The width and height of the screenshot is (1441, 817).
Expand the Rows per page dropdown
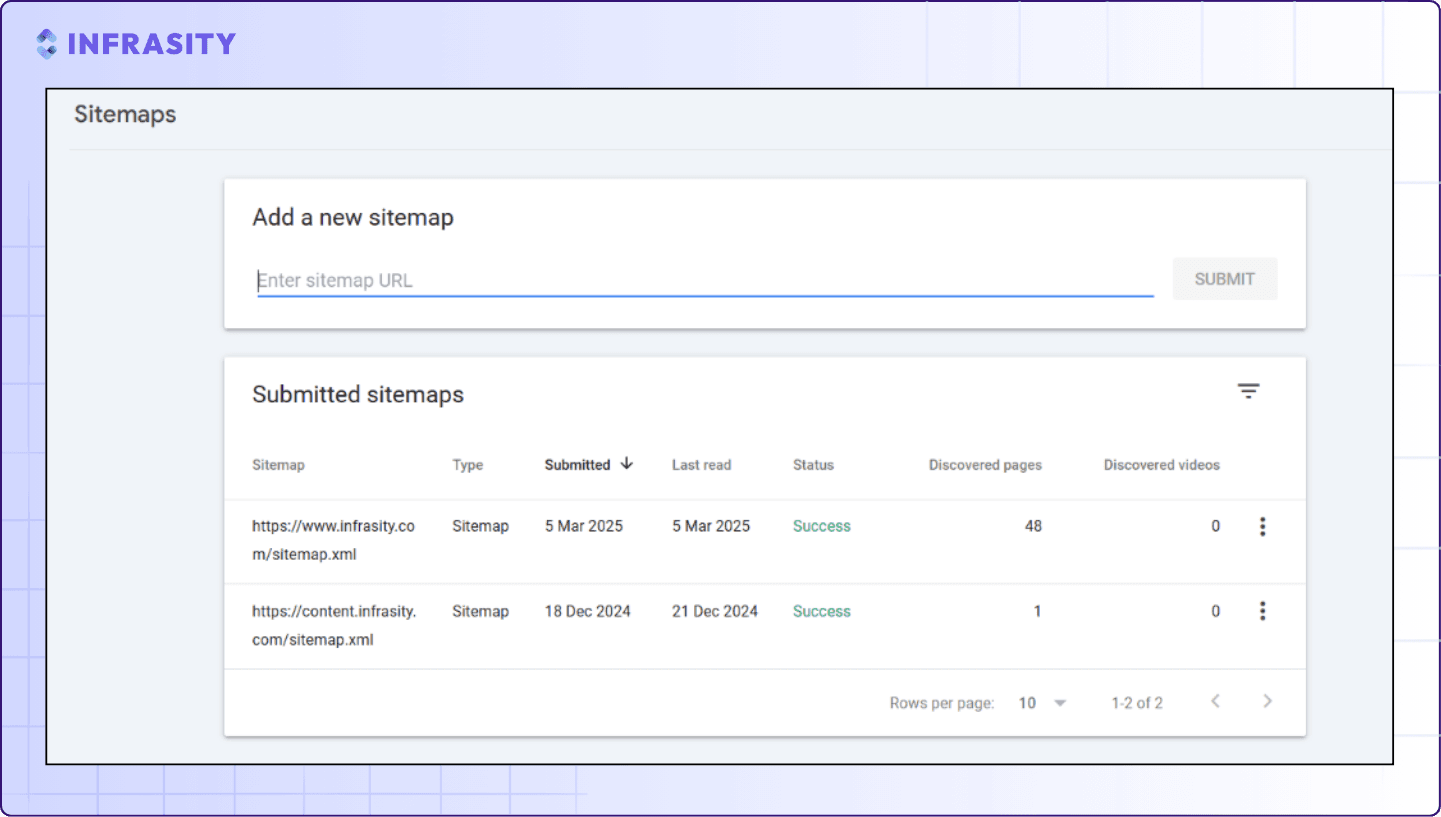[1042, 703]
